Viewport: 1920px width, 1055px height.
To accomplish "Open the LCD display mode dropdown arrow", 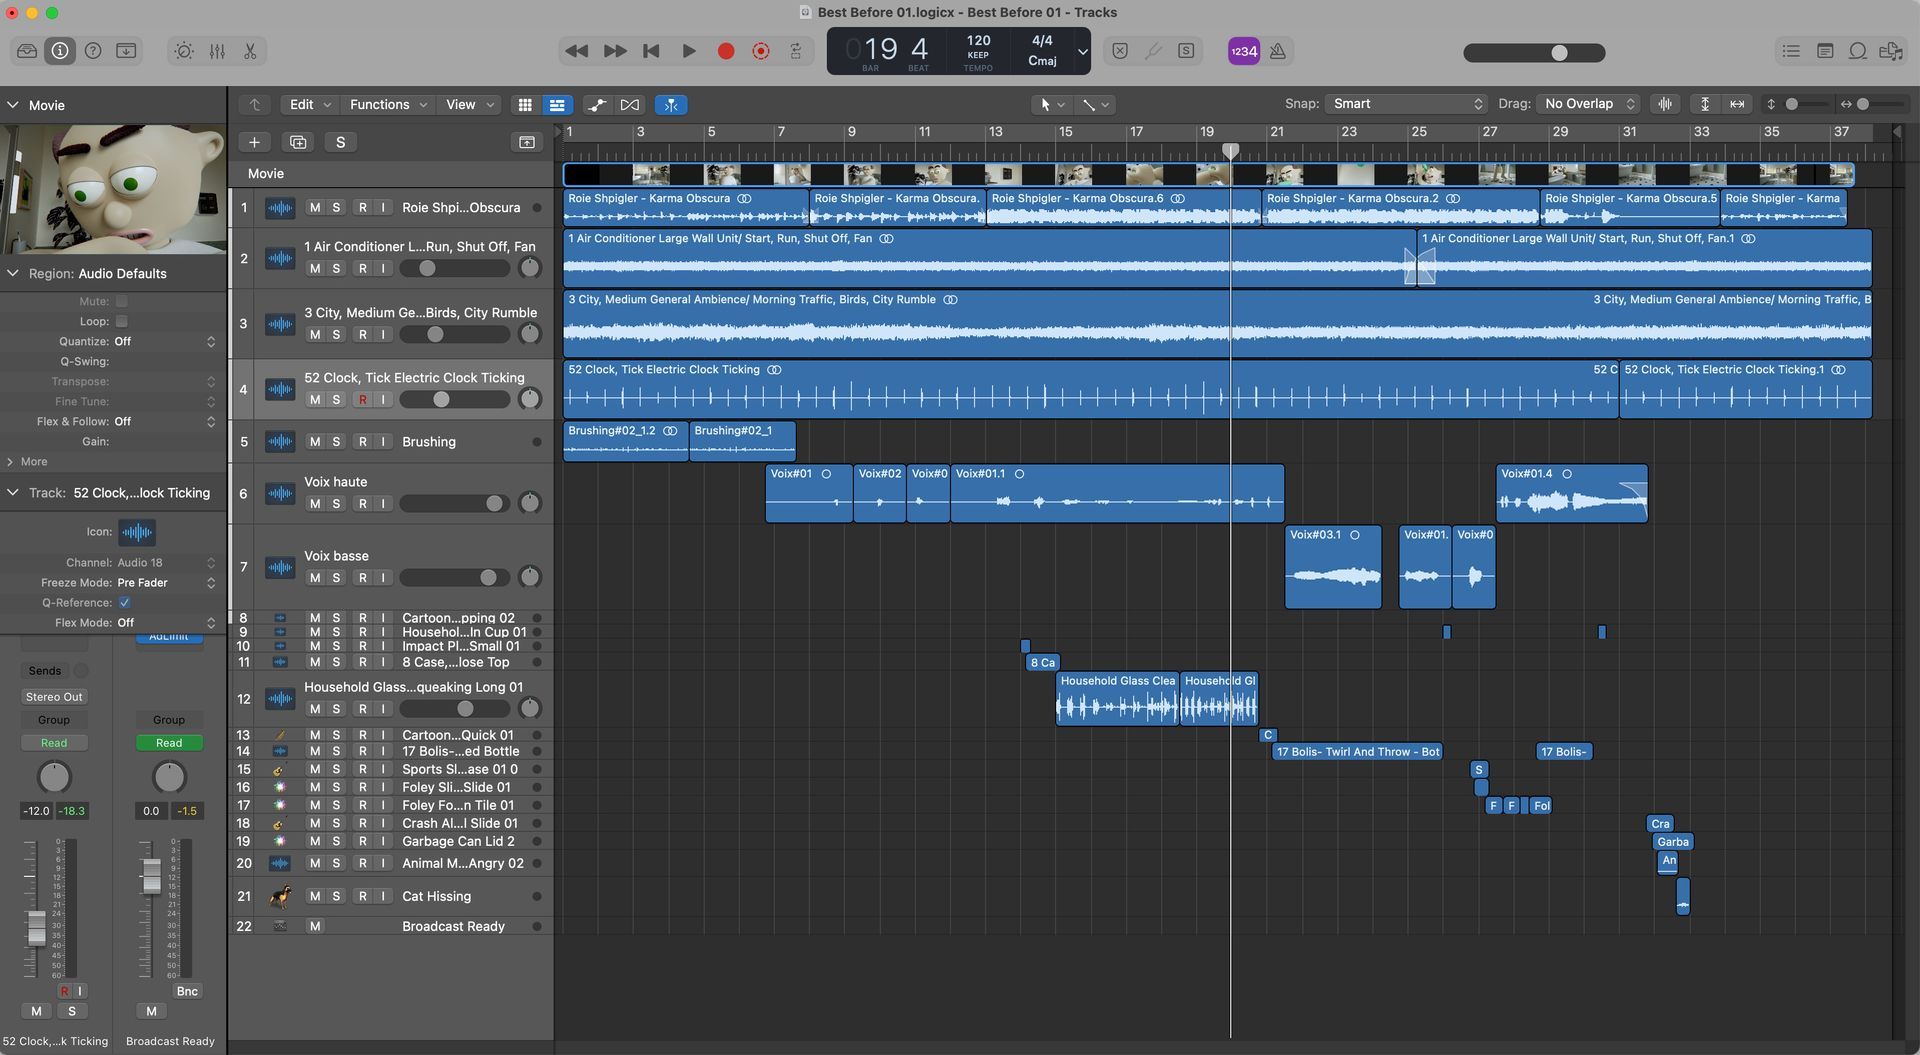I will point(1082,51).
